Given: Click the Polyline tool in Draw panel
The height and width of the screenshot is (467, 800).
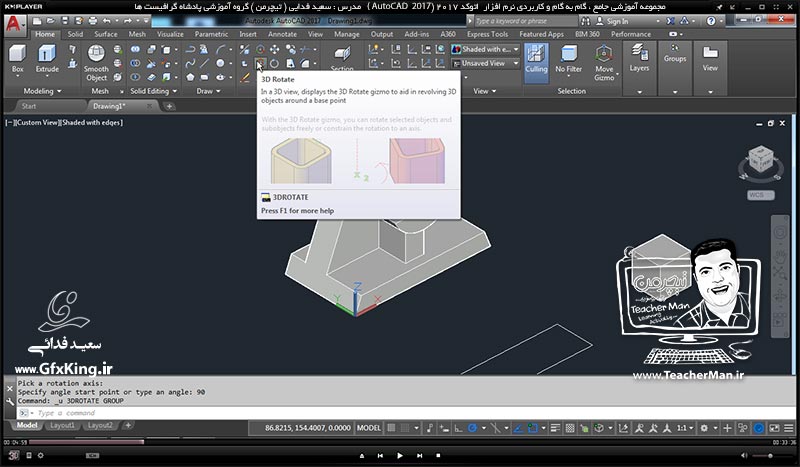Looking at the screenshot, I should tap(190, 50).
